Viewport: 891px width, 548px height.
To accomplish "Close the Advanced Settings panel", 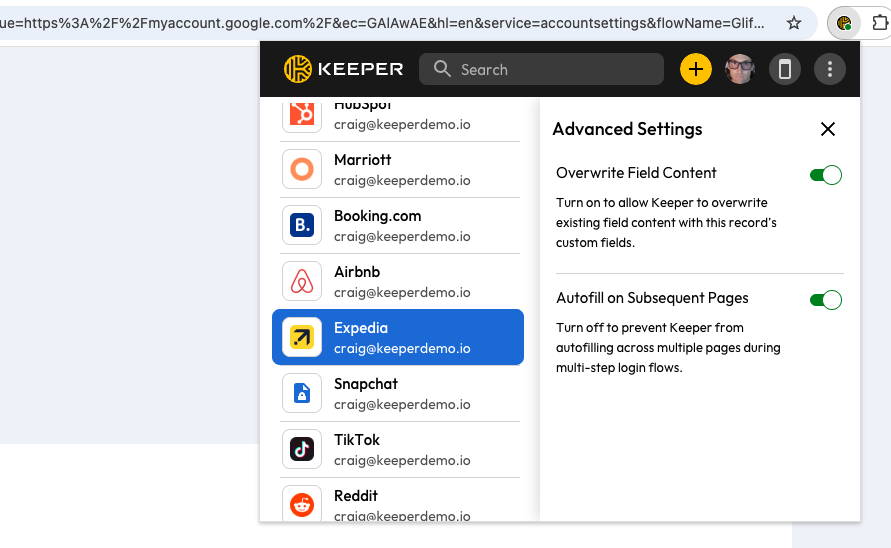I will click(827, 129).
